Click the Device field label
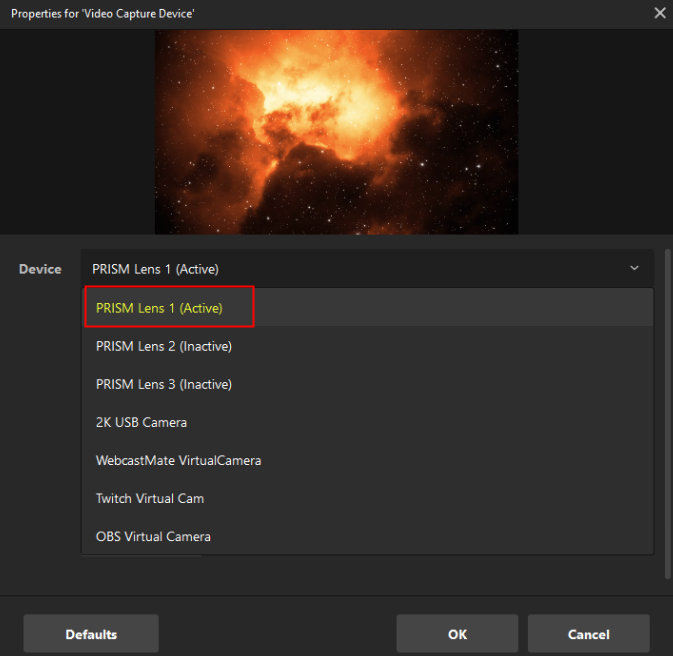 tap(40, 269)
